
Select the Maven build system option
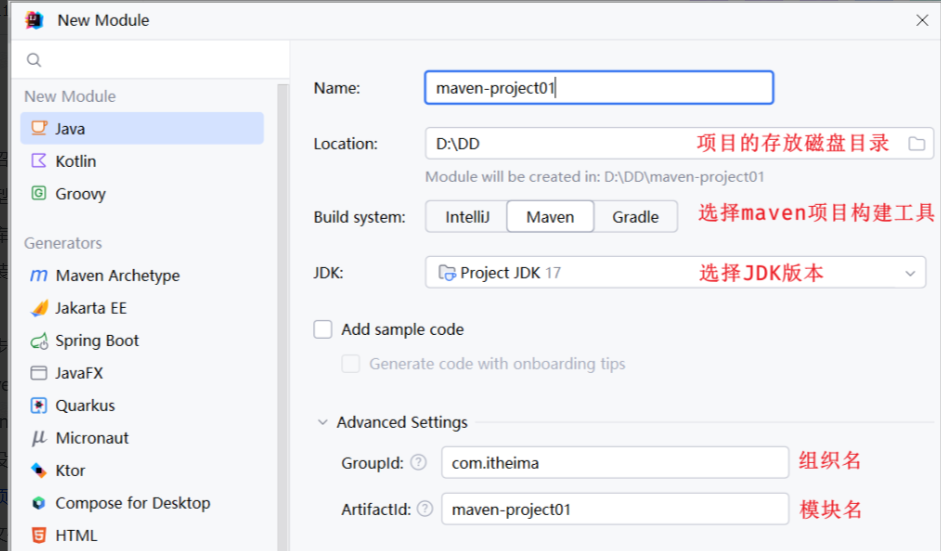click(550, 217)
